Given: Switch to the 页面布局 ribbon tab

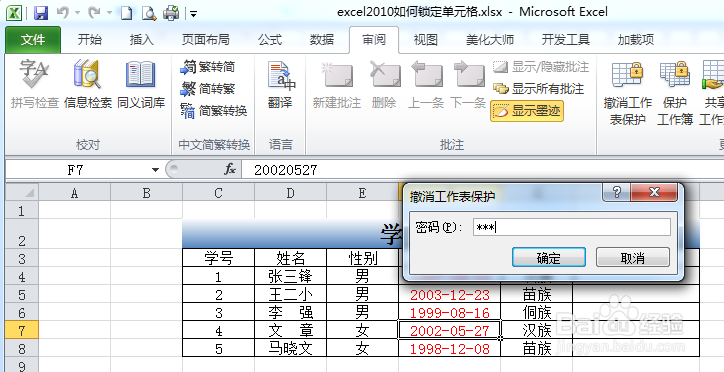Looking at the screenshot, I should tap(205, 40).
